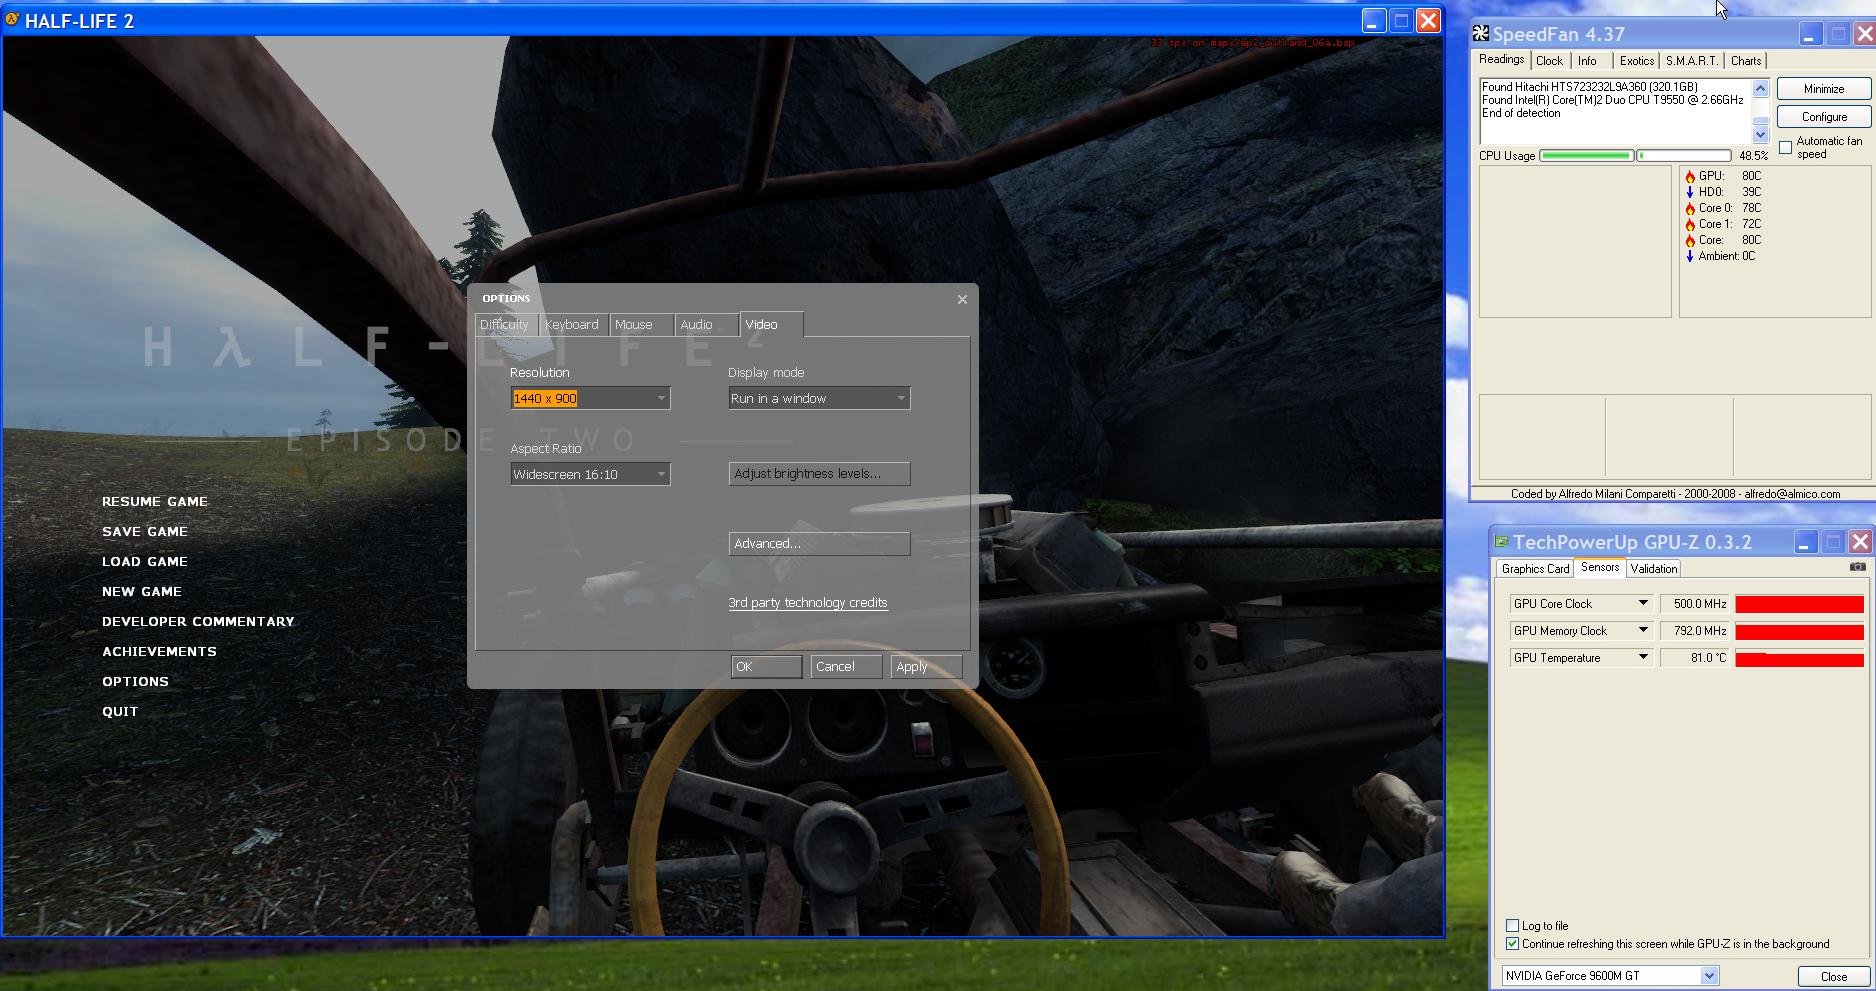Click Adjust brightness levels button
Viewport: 1876px width, 991px height.
click(819, 474)
